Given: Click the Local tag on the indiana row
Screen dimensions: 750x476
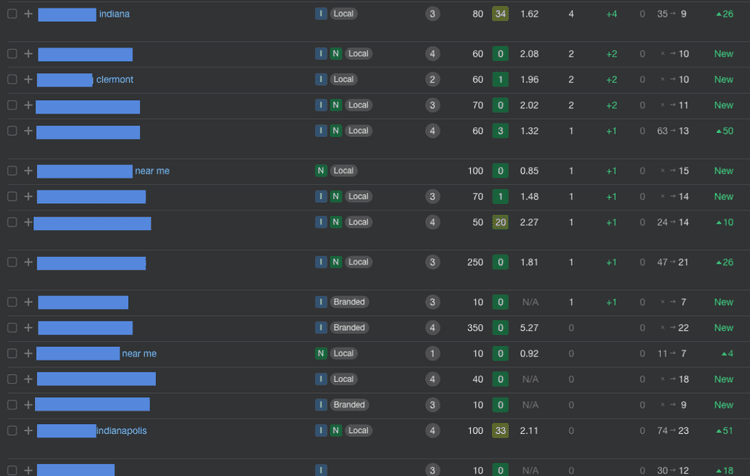Looking at the screenshot, I should click(x=344, y=14).
